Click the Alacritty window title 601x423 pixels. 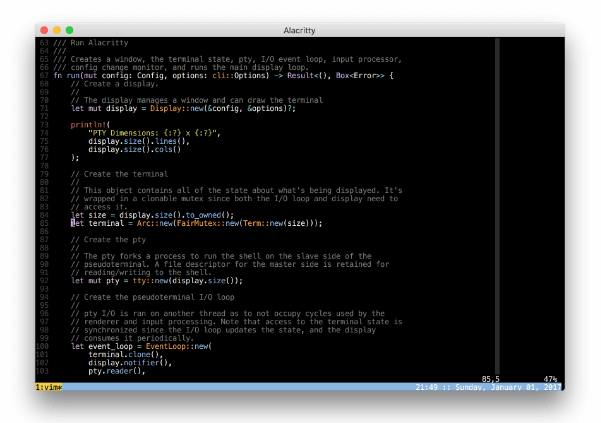pos(300,31)
